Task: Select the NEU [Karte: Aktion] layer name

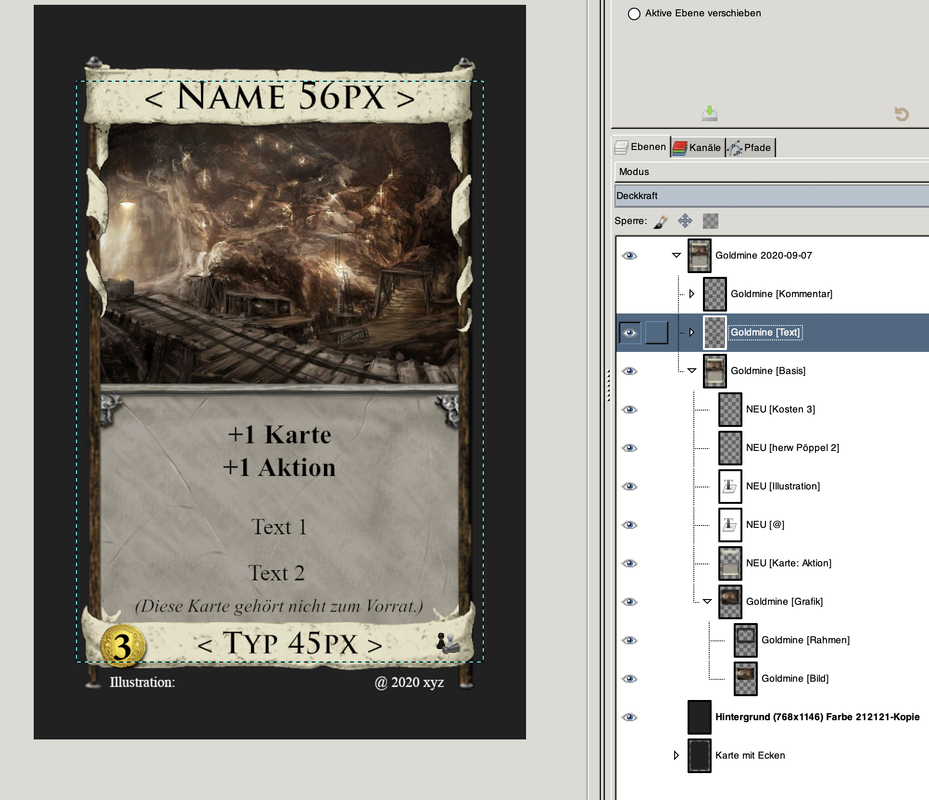Action: (x=789, y=564)
